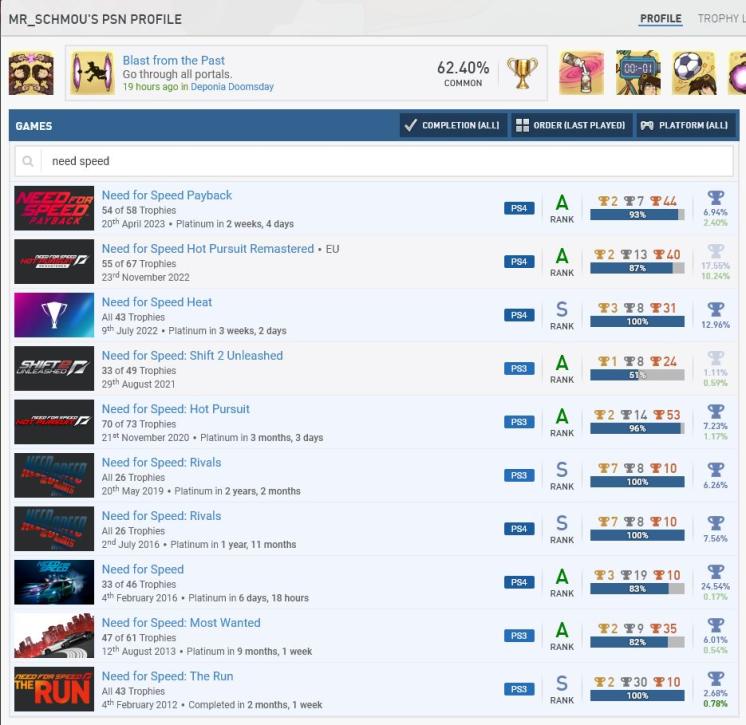Click The Run cover thumbnail

click(54, 689)
